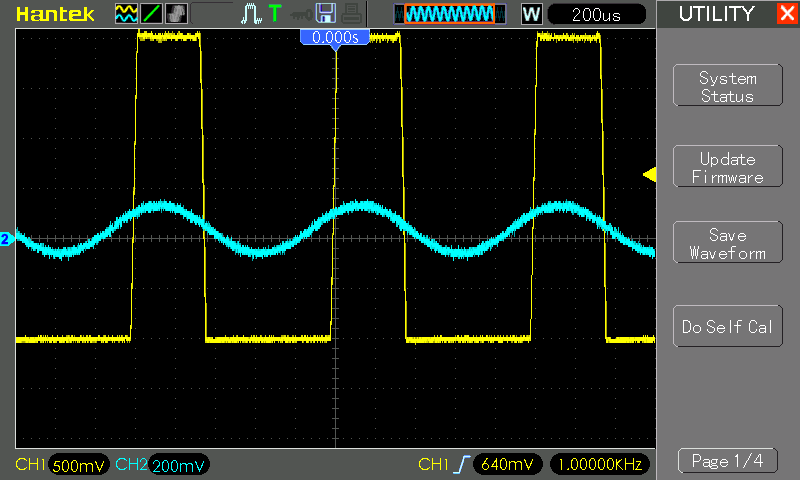The image size is (800, 480).
Task: Click the UTILITY menu title
Action: [x=716, y=14]
